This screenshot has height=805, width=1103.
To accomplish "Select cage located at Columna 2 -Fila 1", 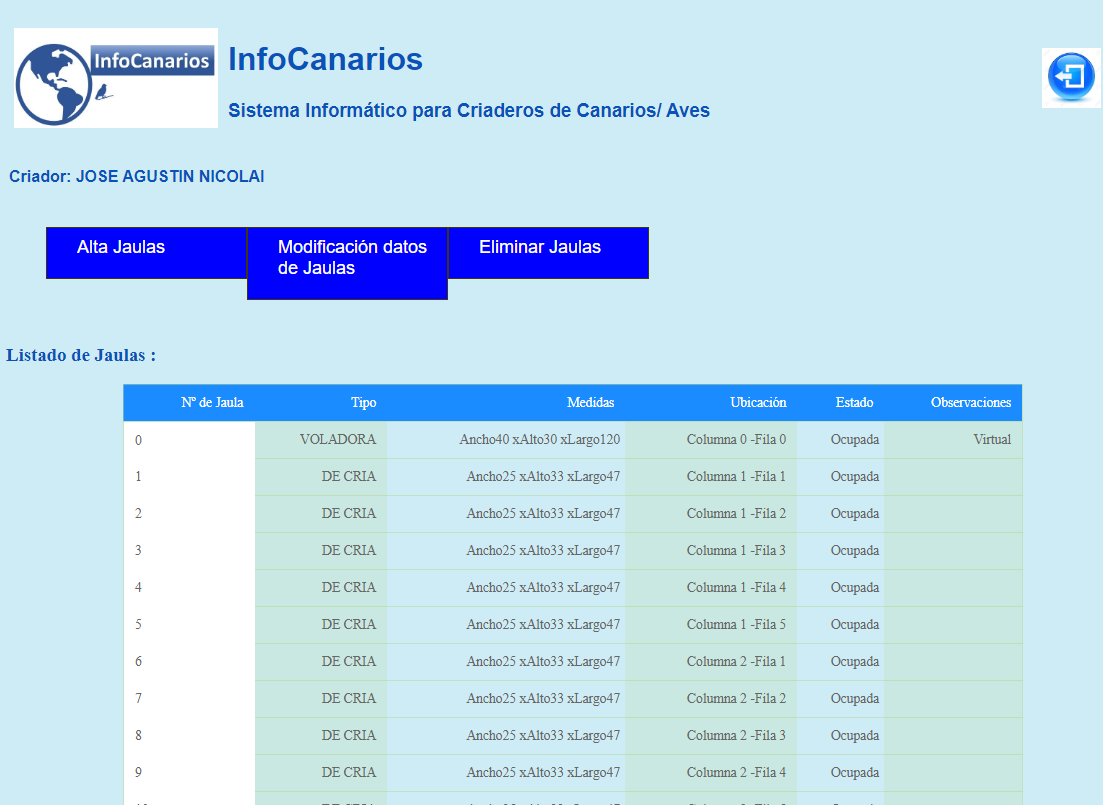I will pyautogui.click(x=736, y=662).
